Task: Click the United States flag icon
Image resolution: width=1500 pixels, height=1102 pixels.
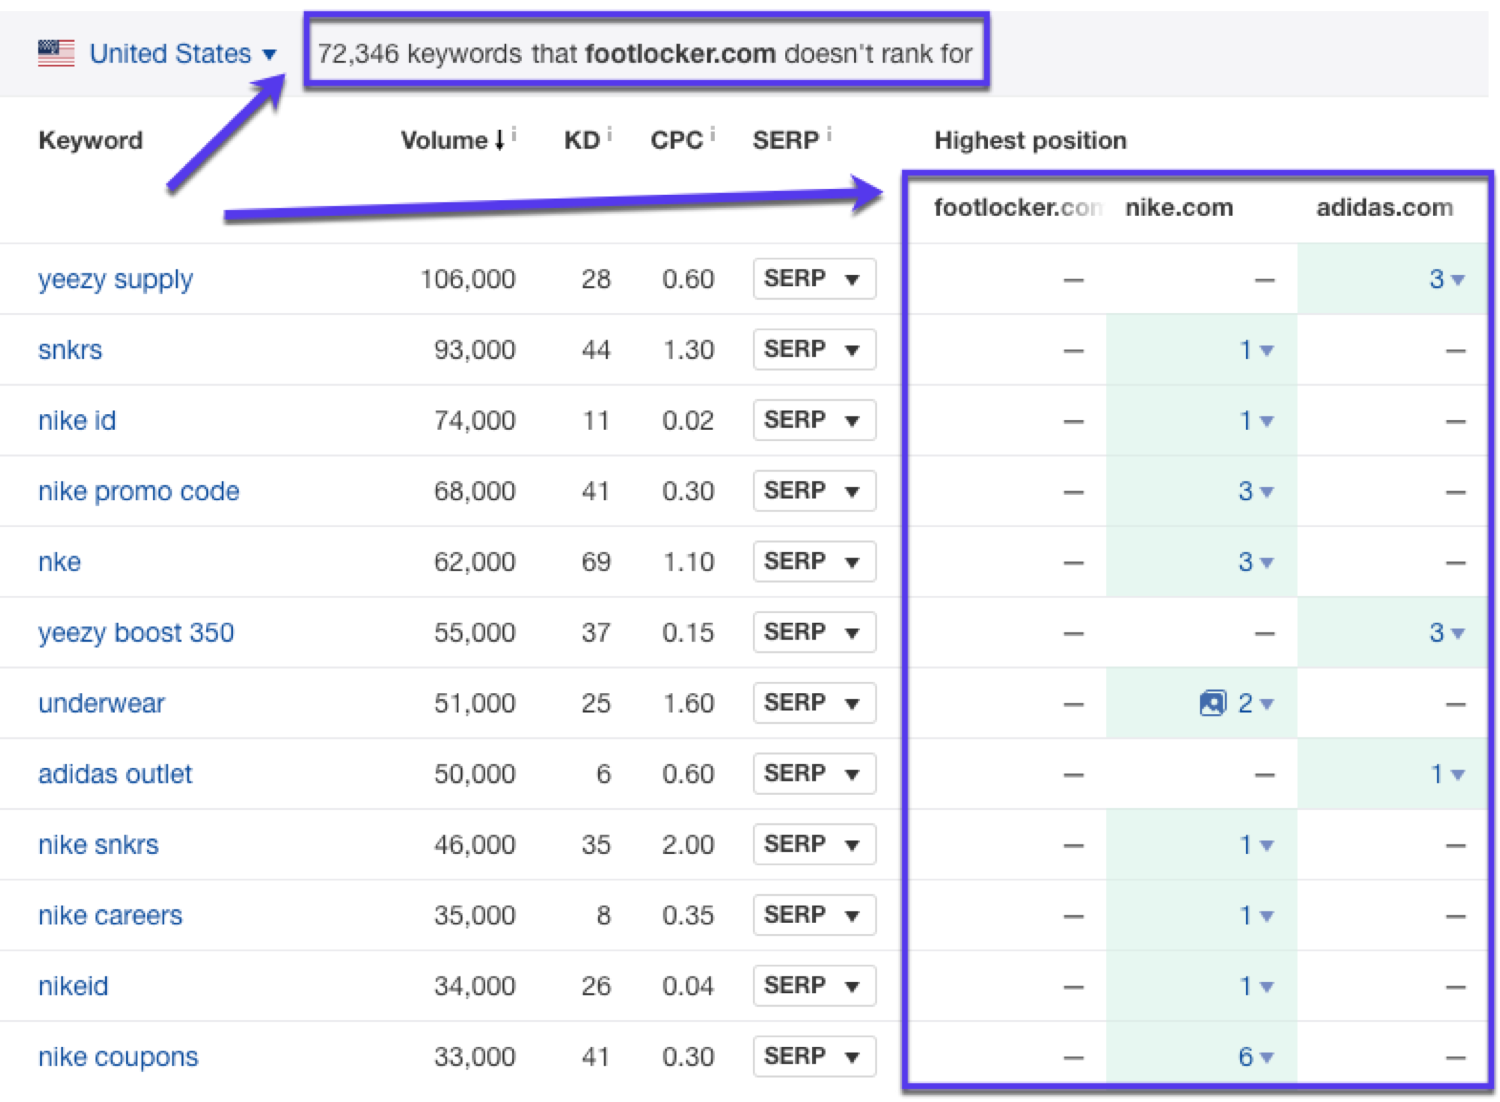Action: tap(55, 53)
